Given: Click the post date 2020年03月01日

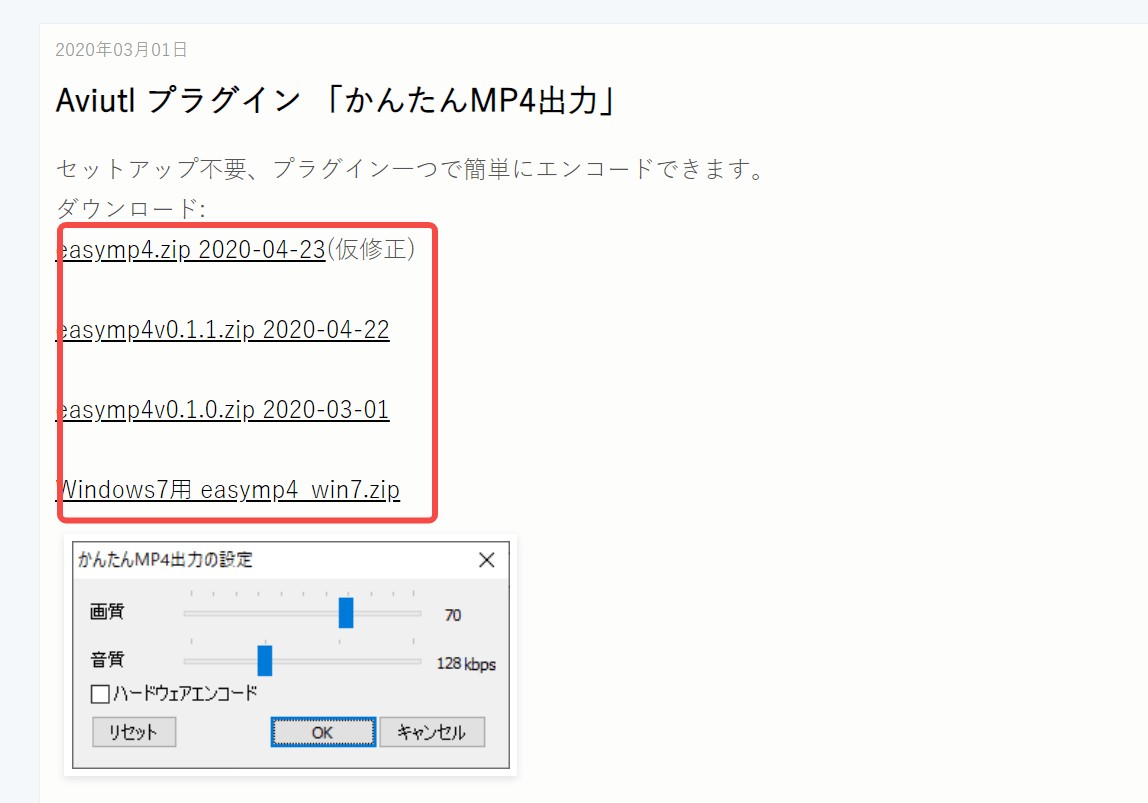Looking at the screenshot, I should [121, 50].
